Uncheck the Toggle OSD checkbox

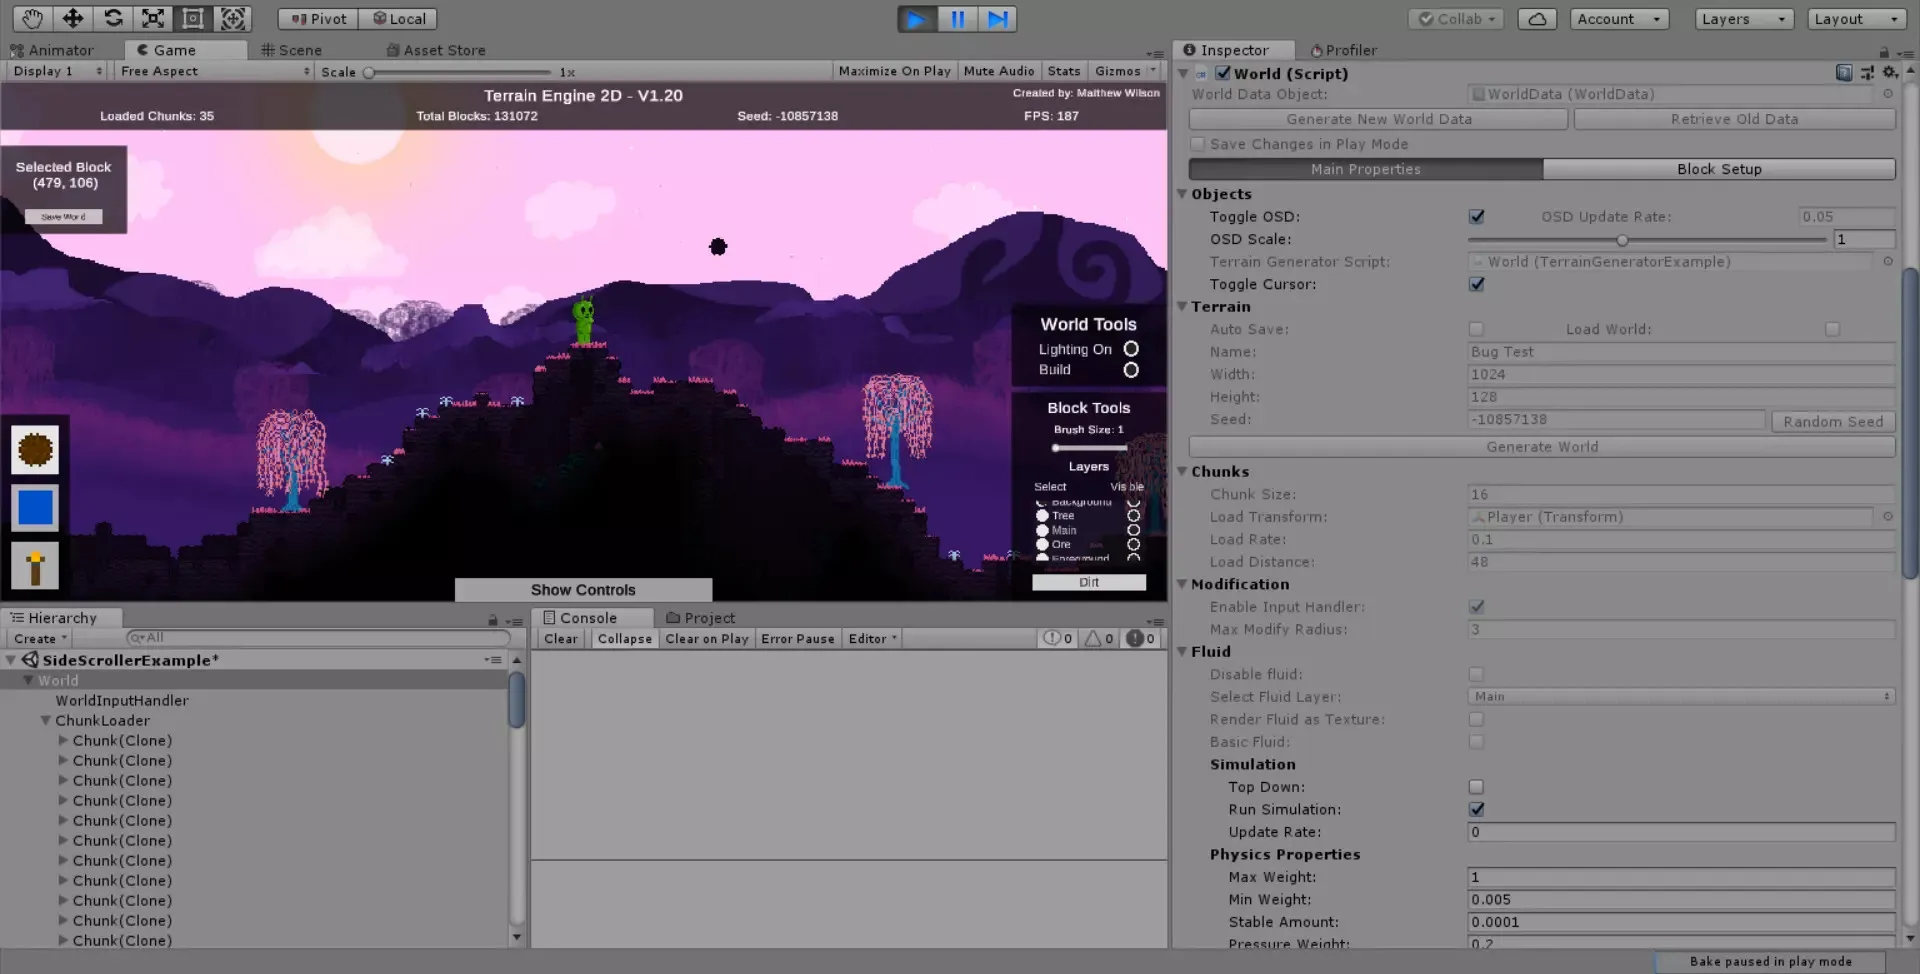[x=1476, y=217]
